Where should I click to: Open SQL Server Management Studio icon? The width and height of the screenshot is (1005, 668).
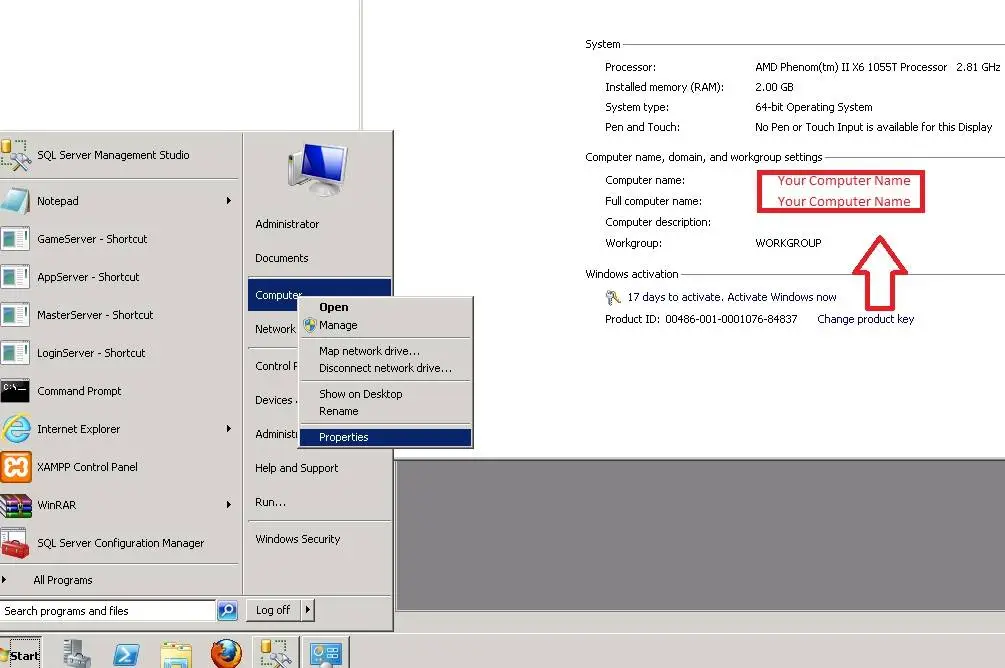15,155
